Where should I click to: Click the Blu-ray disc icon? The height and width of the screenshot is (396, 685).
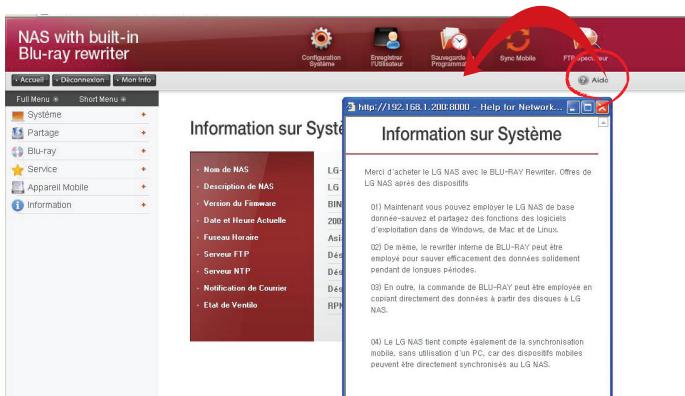click(17, 151)
